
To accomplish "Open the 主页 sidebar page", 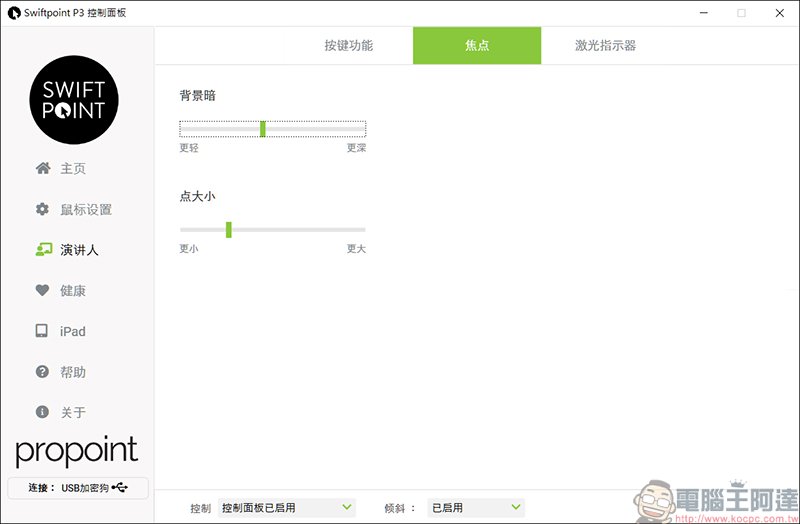I will pos(73,168).
